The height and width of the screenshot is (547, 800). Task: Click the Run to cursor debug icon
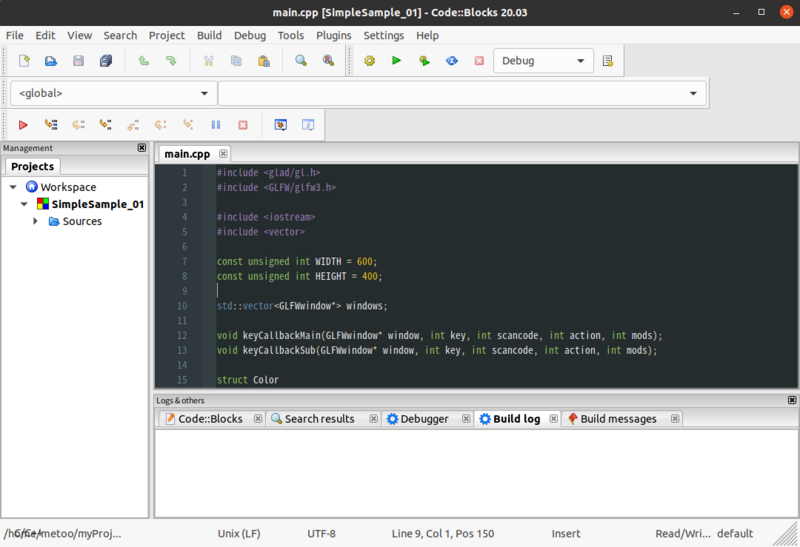tap(51, 125)
